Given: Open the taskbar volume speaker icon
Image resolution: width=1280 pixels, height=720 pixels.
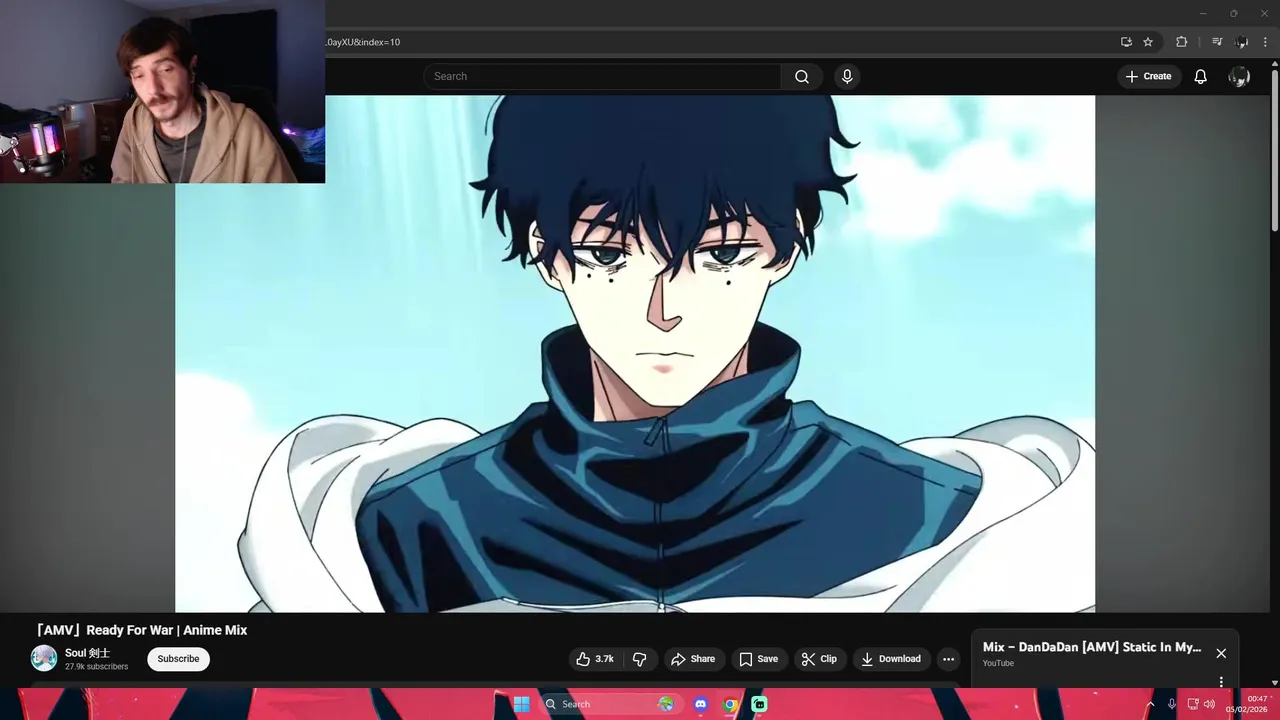Looking at the screenshot, I should tap(1209, 704).
